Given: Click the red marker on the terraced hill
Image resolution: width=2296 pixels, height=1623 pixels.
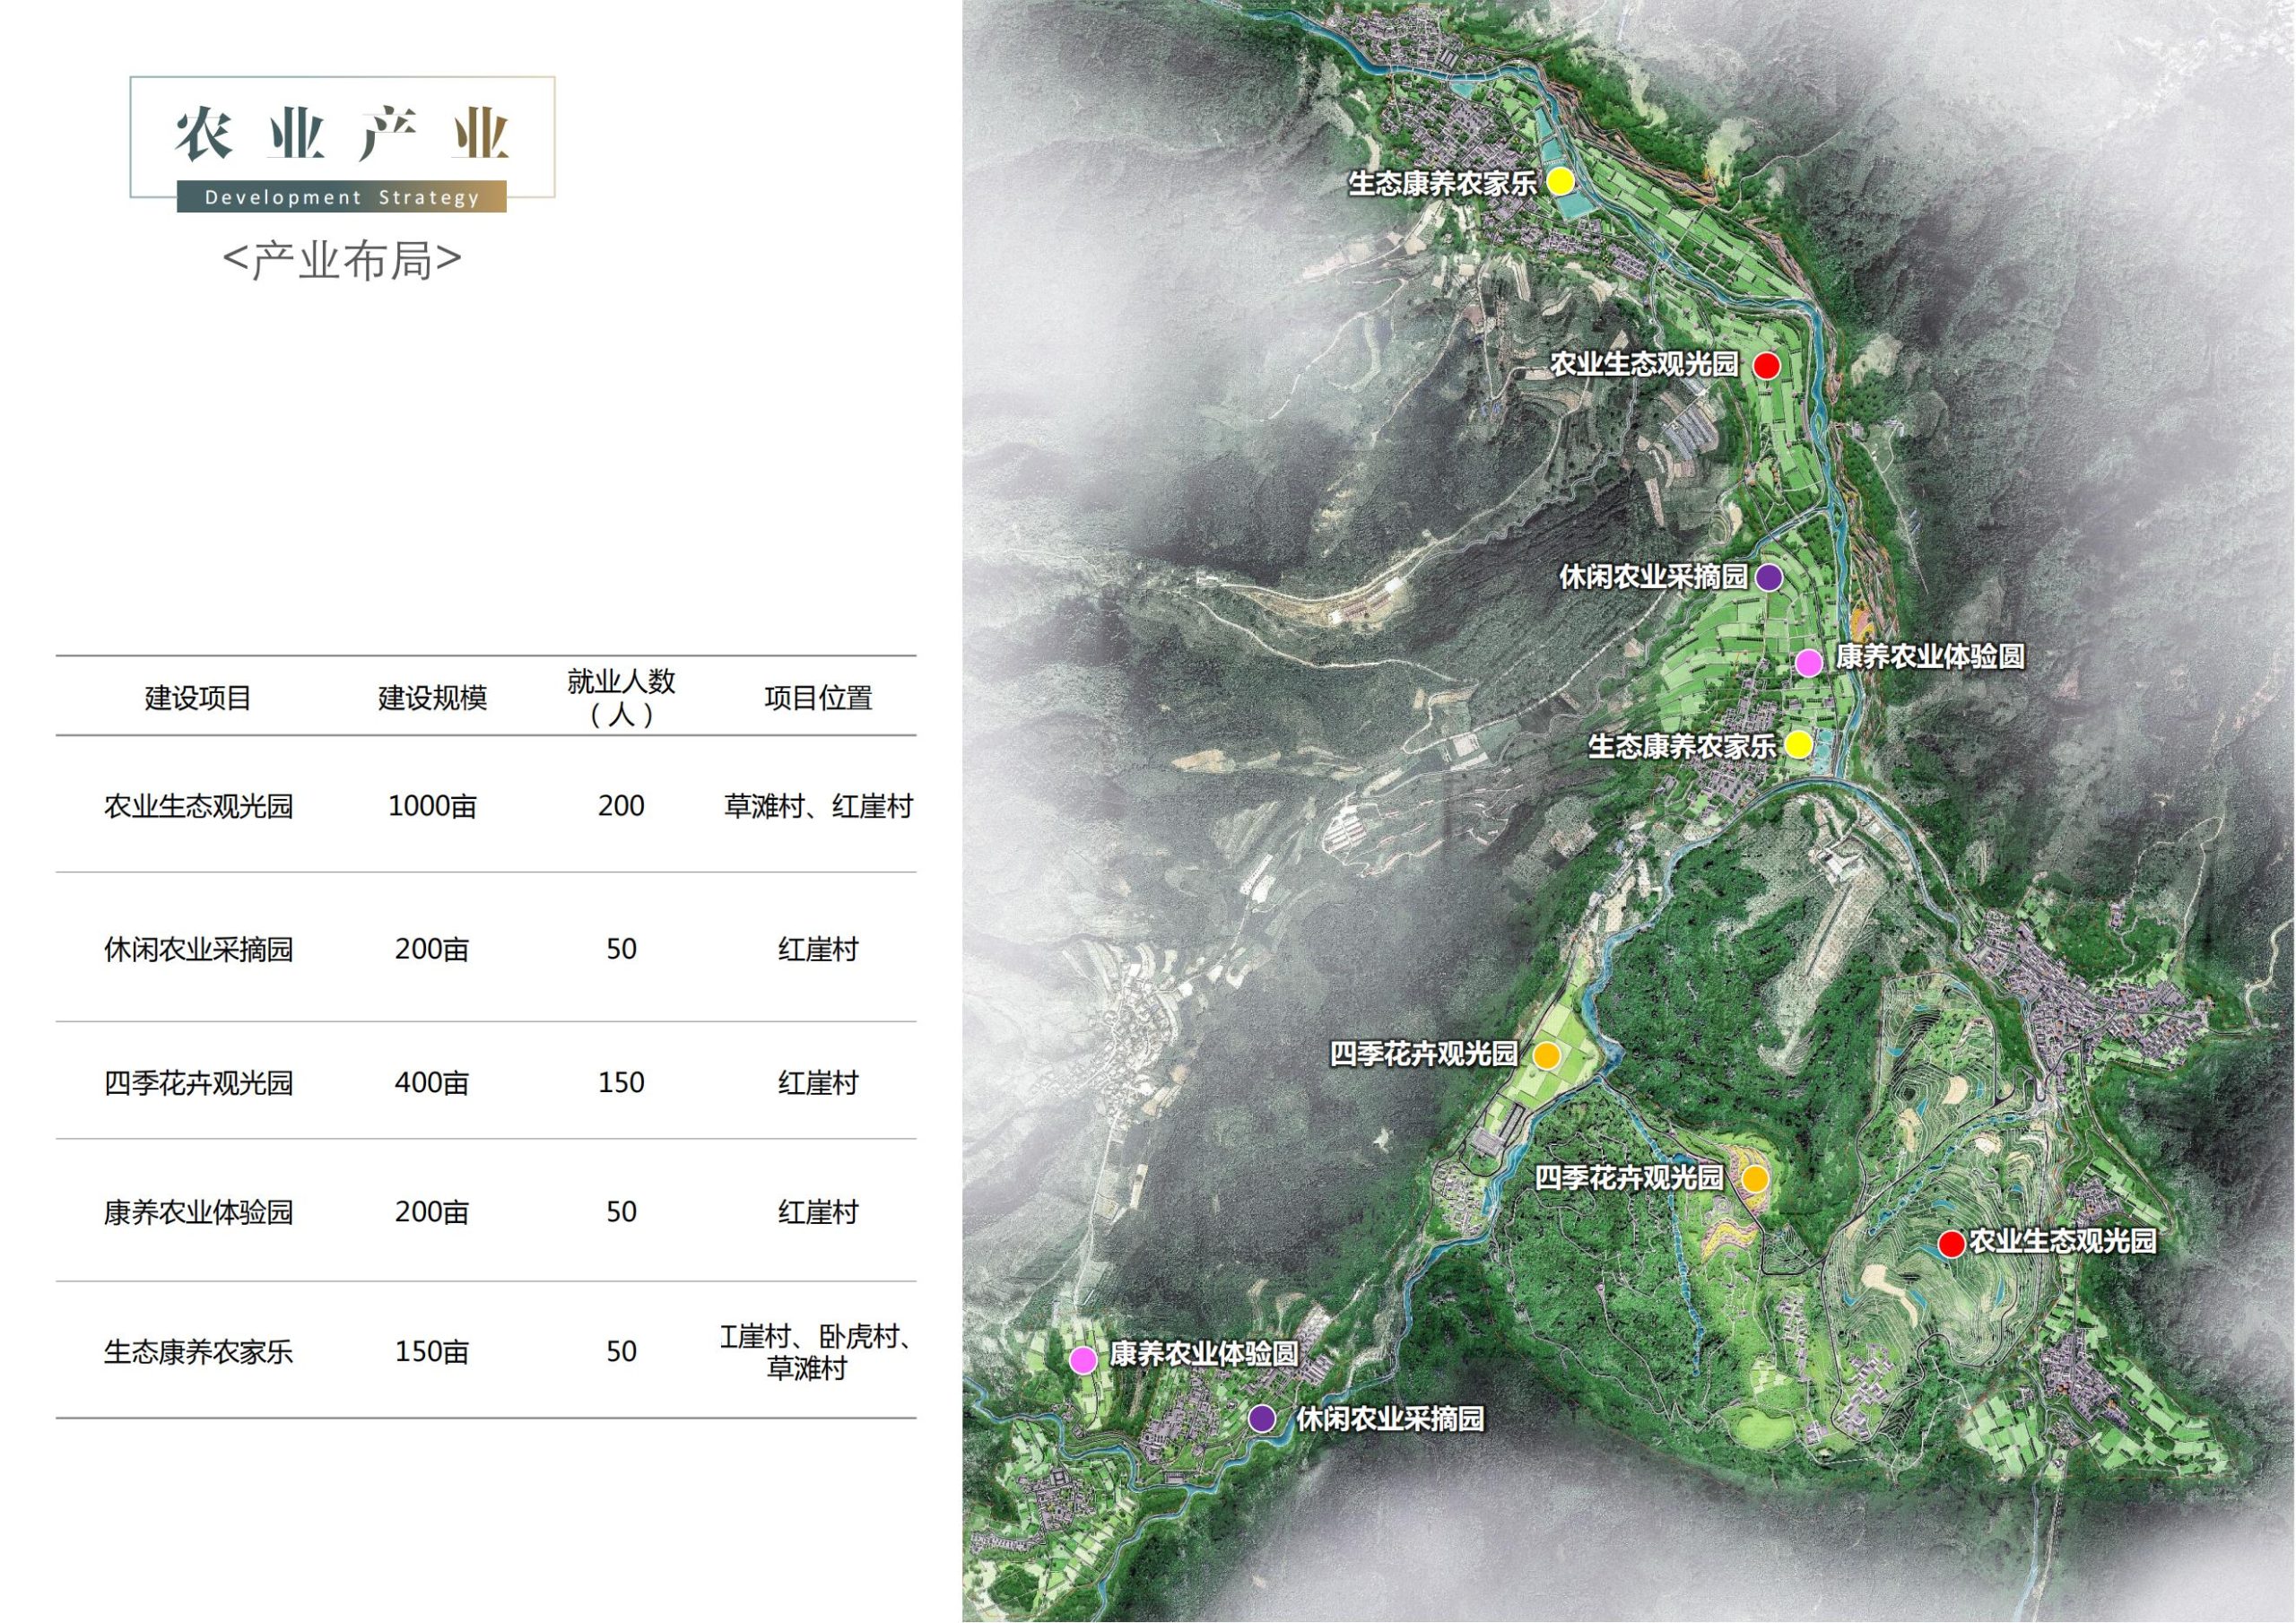Looking at the screenshot, I should 1951,1244.
